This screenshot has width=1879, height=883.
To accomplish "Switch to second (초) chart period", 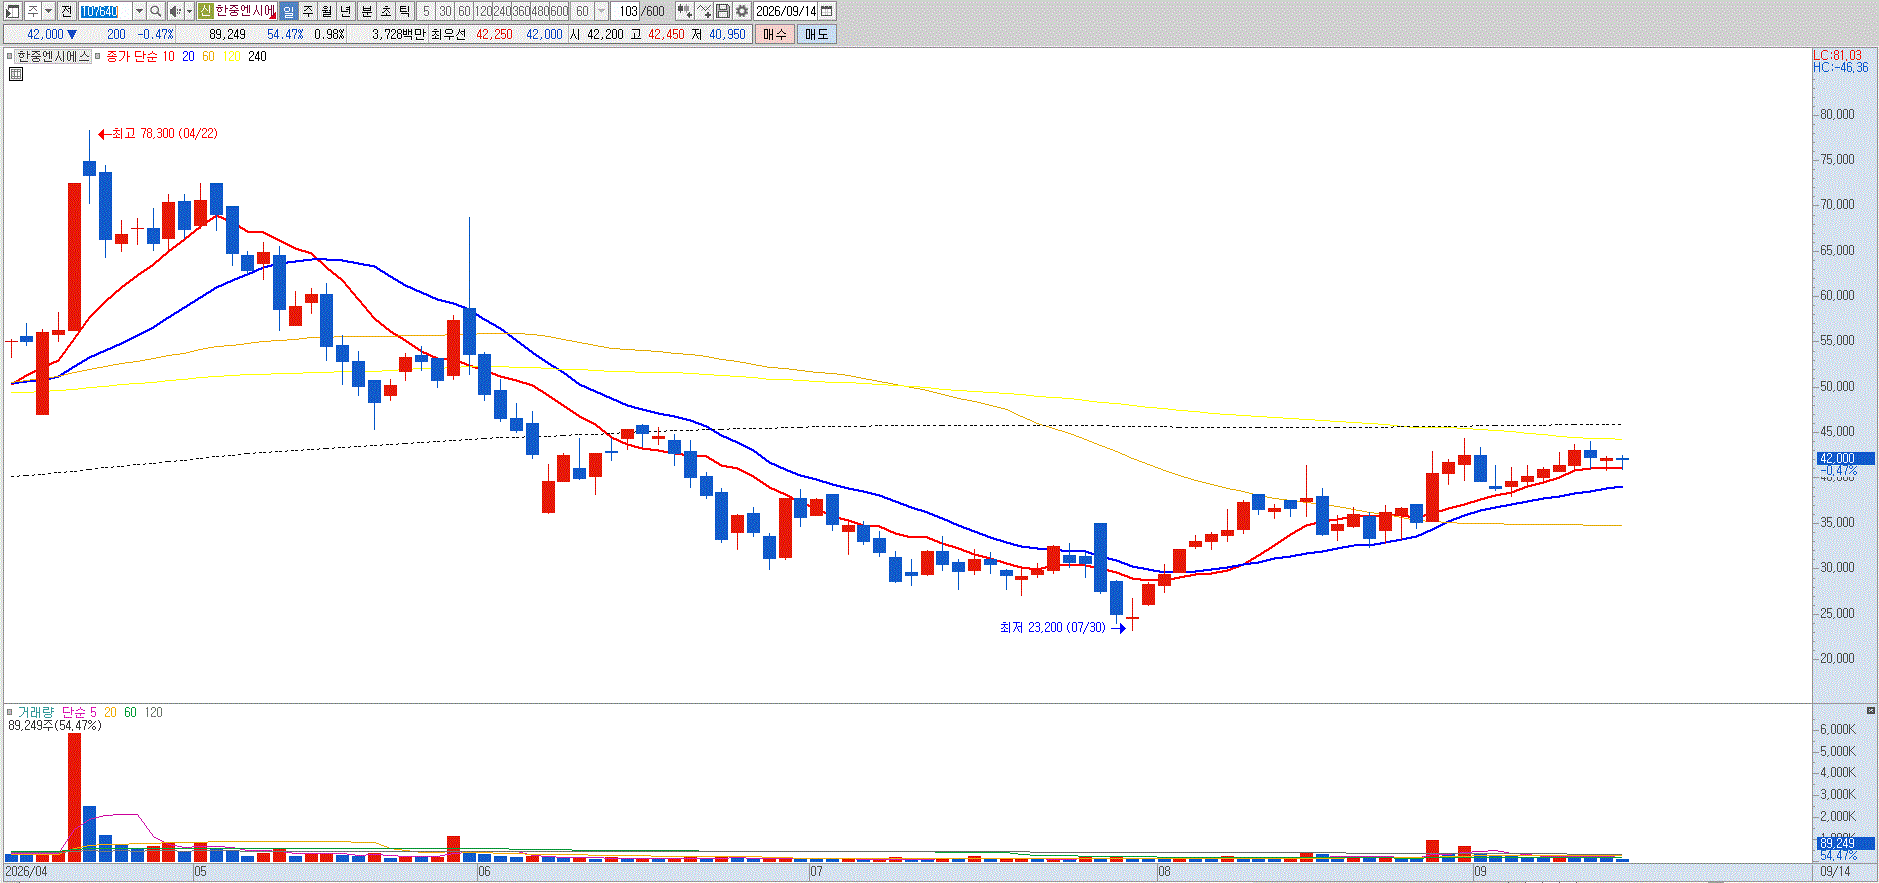I will (x=386, y=11).
